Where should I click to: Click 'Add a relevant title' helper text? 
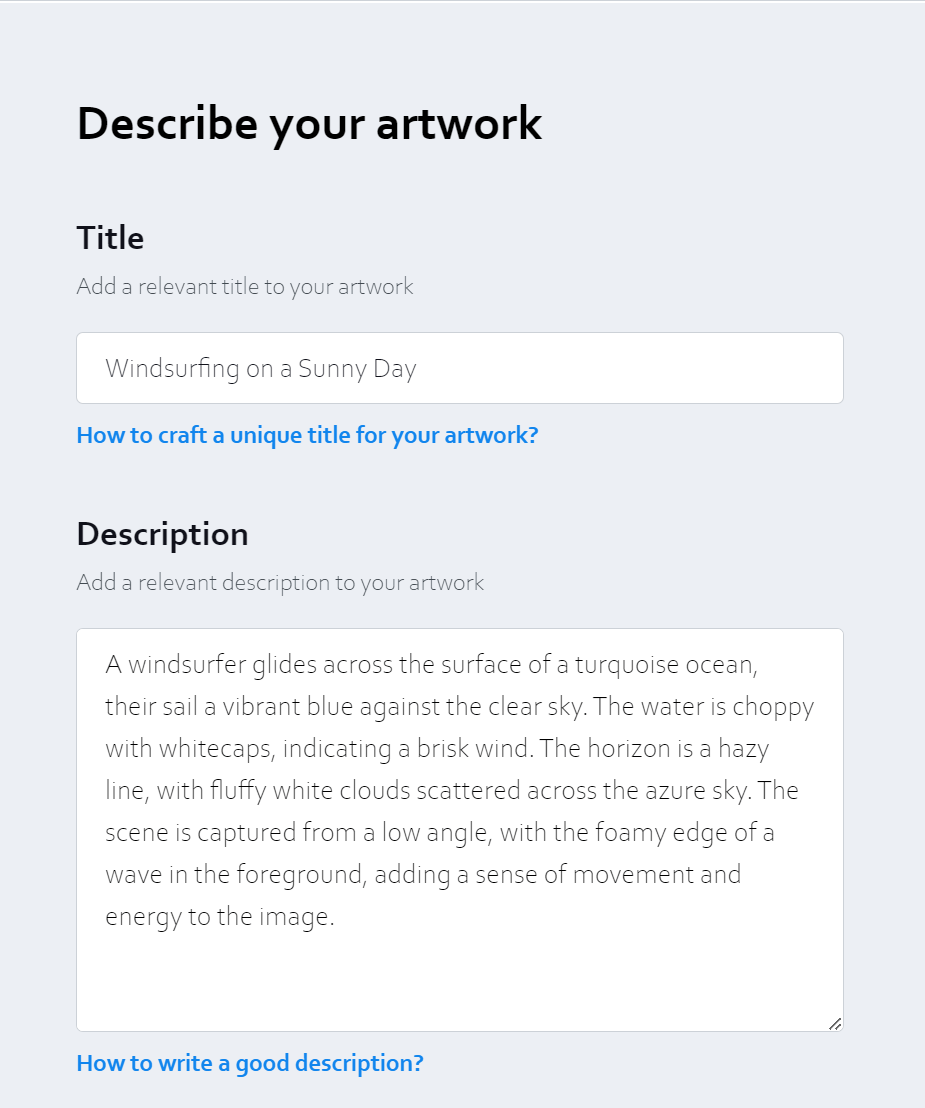click(x=244, y=287)
